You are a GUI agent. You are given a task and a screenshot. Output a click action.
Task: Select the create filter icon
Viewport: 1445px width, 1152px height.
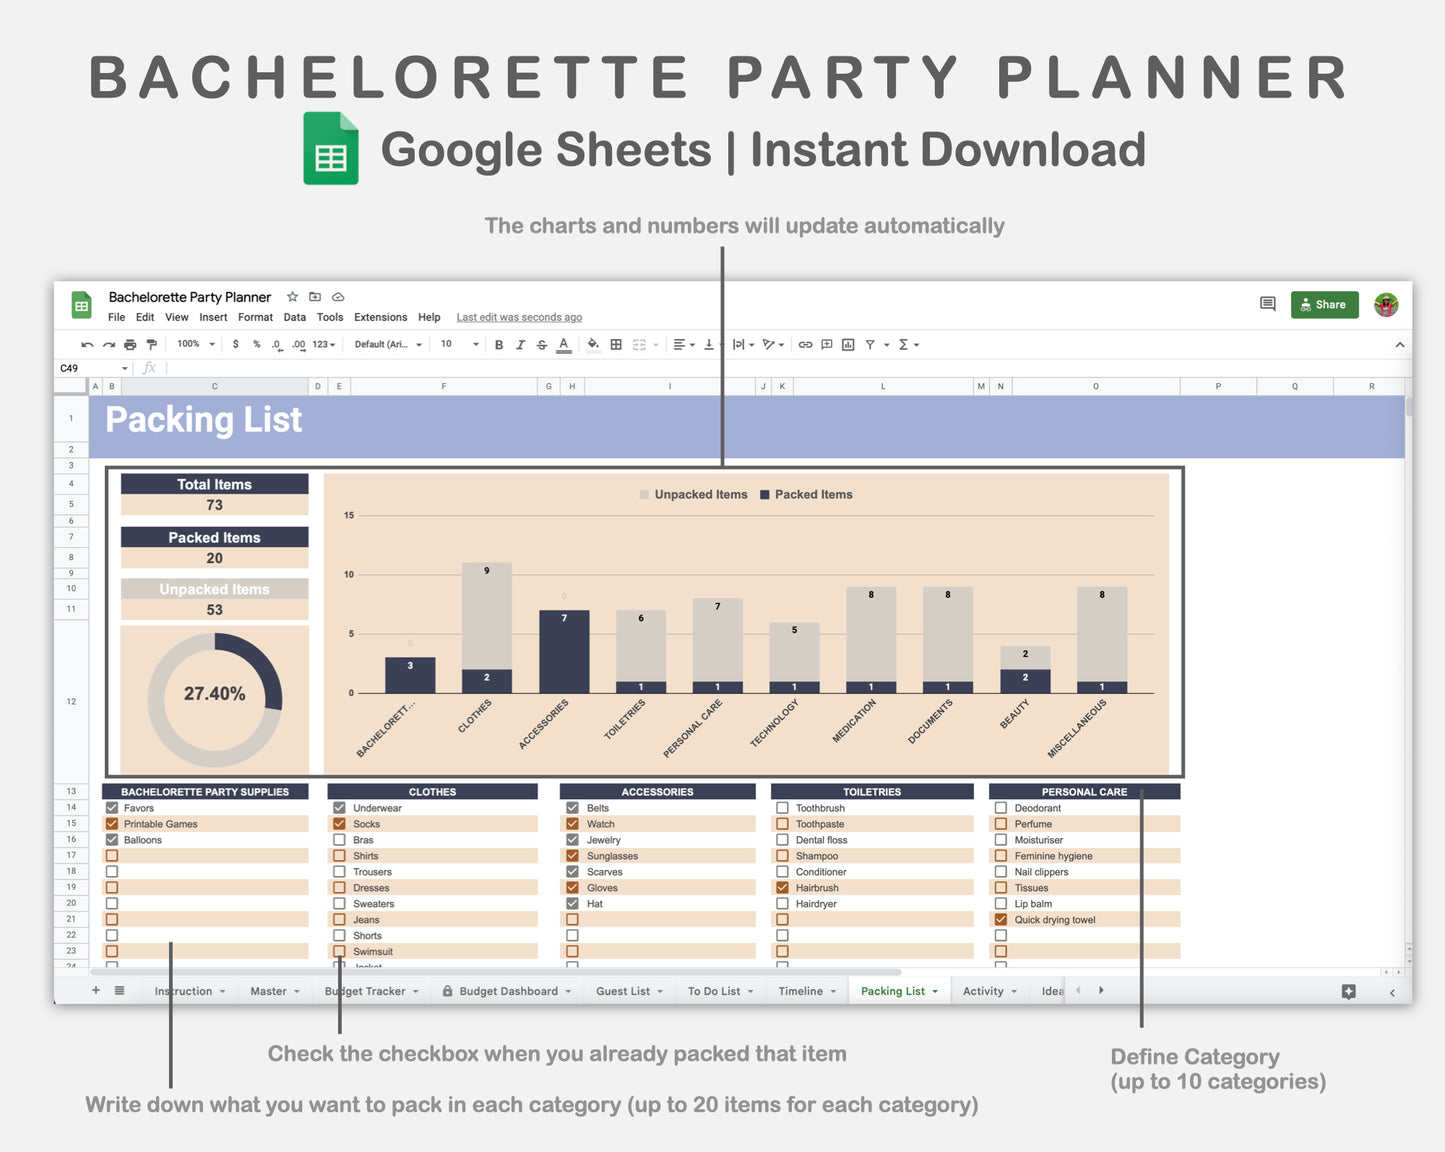(x=870, y=344)
